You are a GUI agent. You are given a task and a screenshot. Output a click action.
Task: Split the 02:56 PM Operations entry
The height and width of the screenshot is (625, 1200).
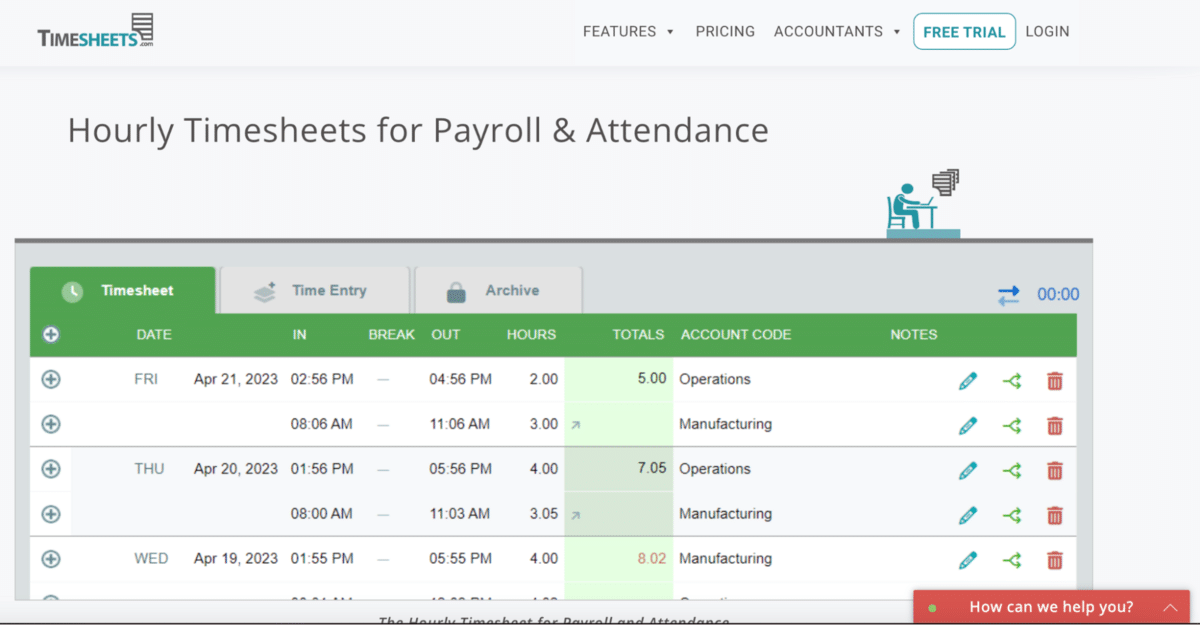[1012, 380]
